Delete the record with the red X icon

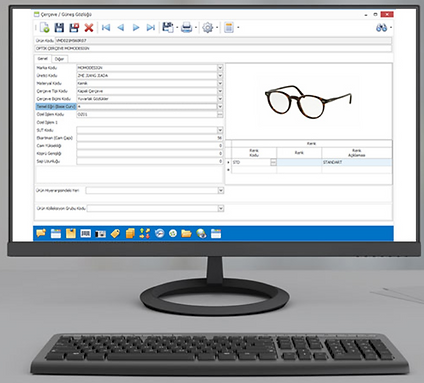[x=89, y=28]
